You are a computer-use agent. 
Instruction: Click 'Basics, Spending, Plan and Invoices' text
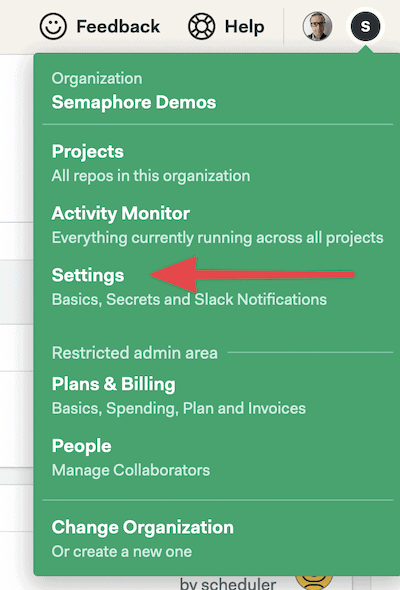[x=179, y=408]
